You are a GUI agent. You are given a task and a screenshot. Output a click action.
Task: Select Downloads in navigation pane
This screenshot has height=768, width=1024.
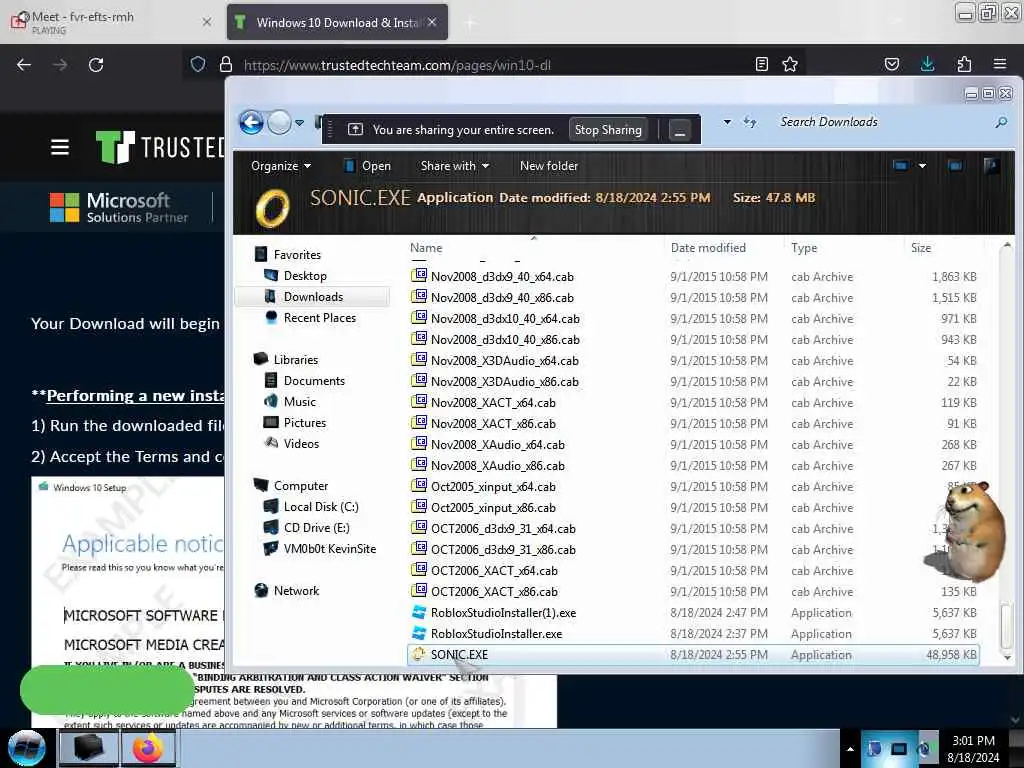pos(313,296)
